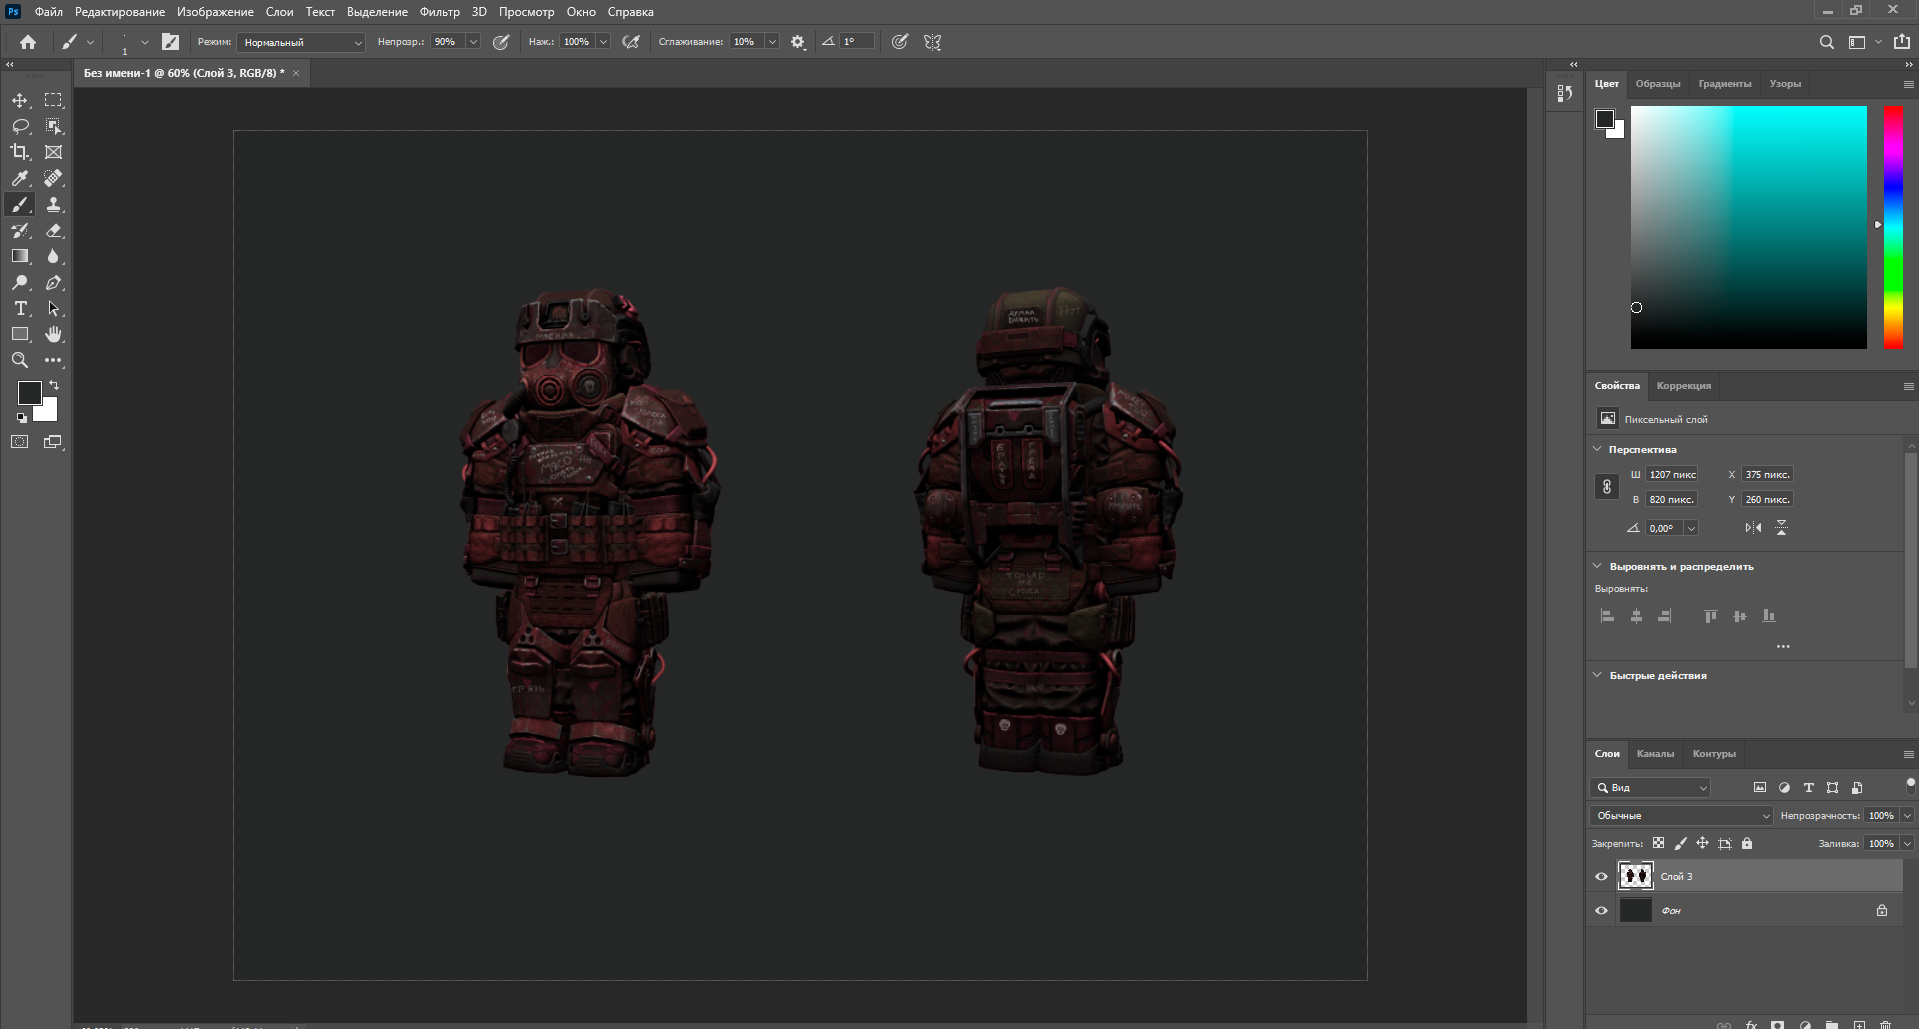Select the Pen tool
The height and width of the screenshot is (1029, 1919).
click(54, 282)
